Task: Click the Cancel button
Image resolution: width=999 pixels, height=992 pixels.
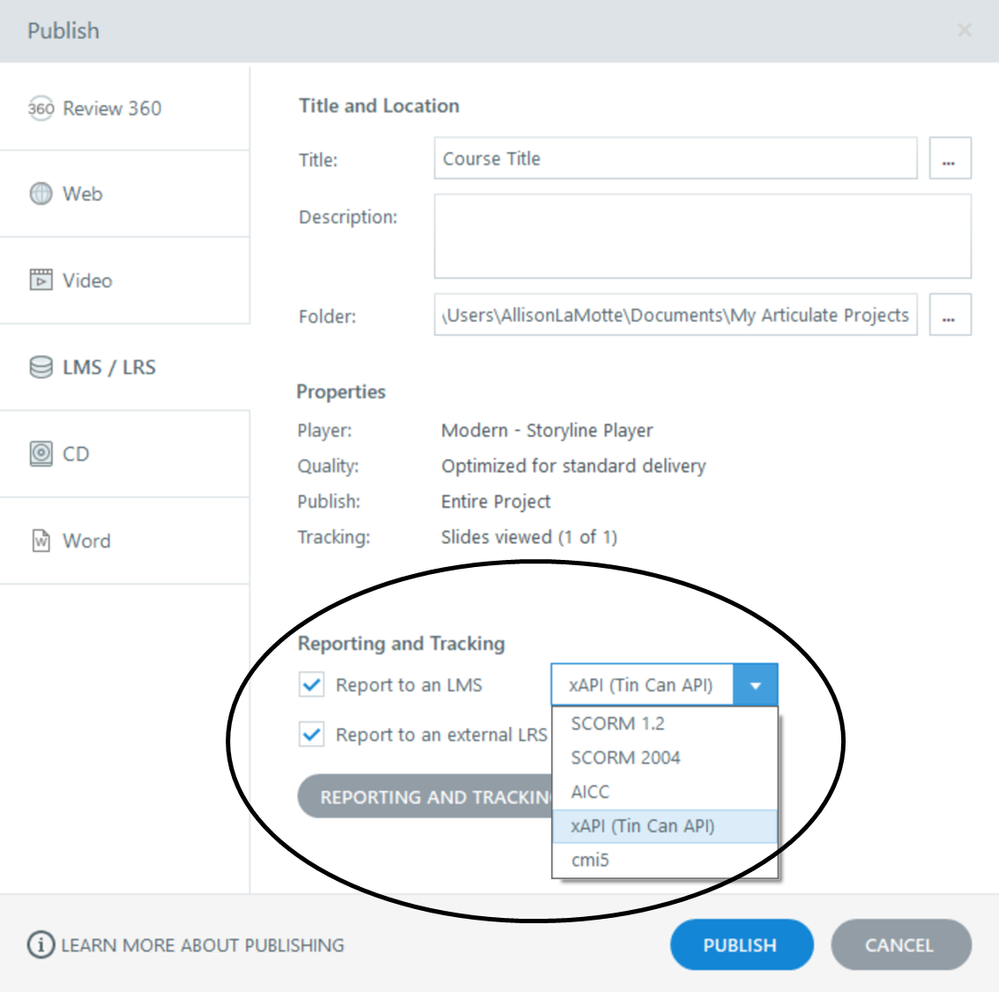Action: coord(900,945)
